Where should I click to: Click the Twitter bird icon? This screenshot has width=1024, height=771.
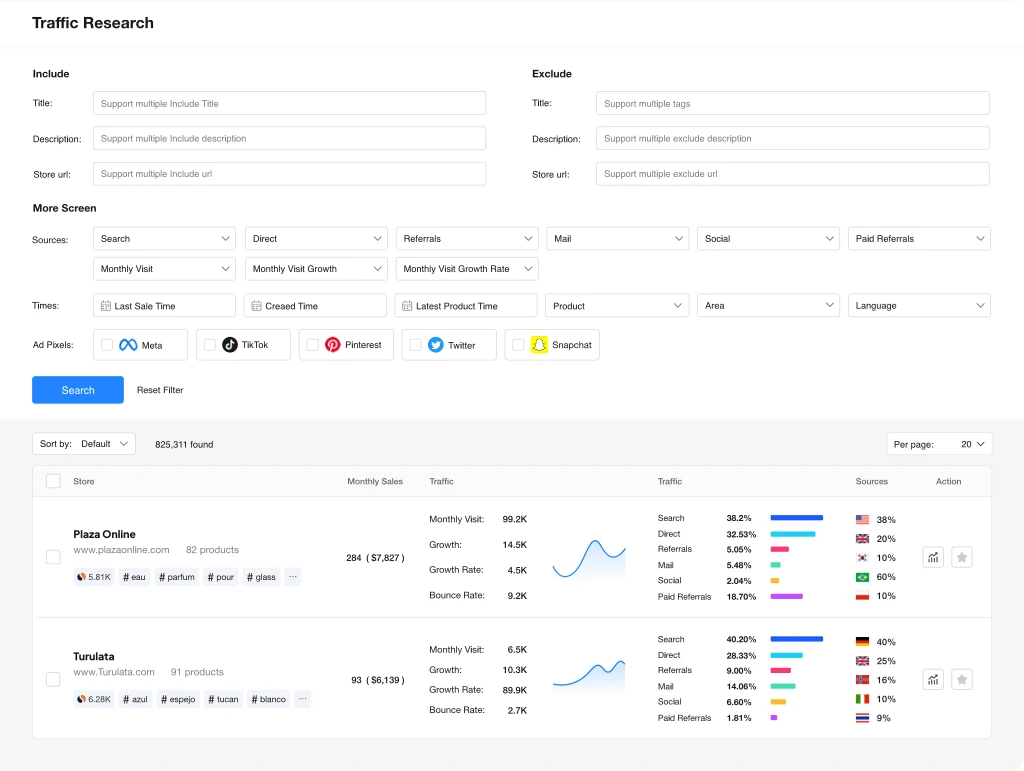point(436,345)
